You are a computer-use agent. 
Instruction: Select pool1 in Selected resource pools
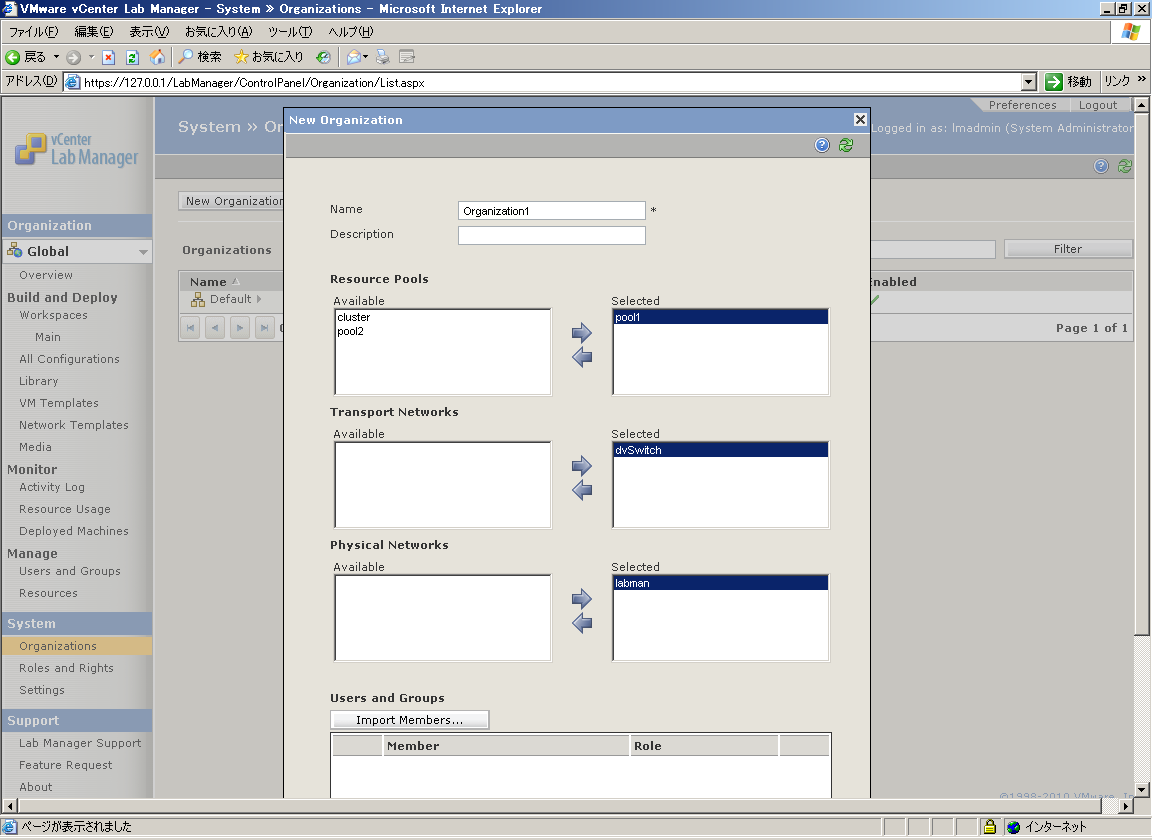click(721, 317)
